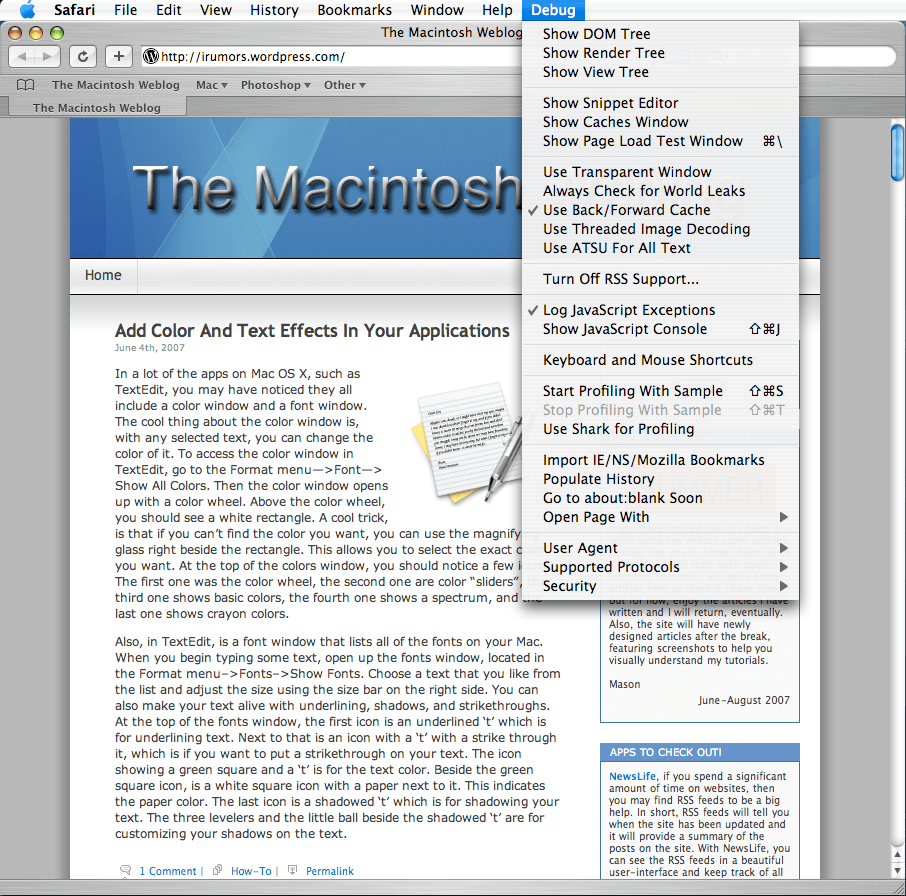Open the NewsLife link
The width and height of the screenshot is (906, 896).
632,776
